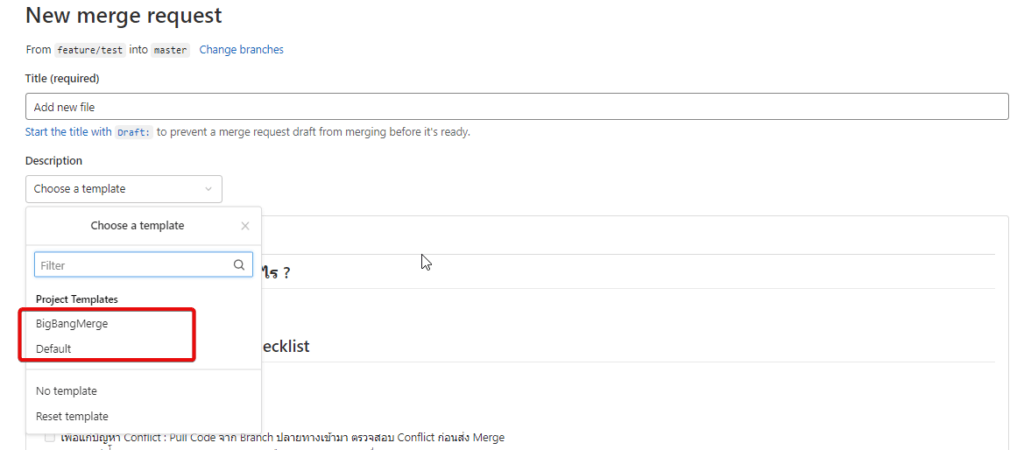The image size is (1024, 450).
Task: Click the feature/test source branch label
Action: [x=89, y=50]
